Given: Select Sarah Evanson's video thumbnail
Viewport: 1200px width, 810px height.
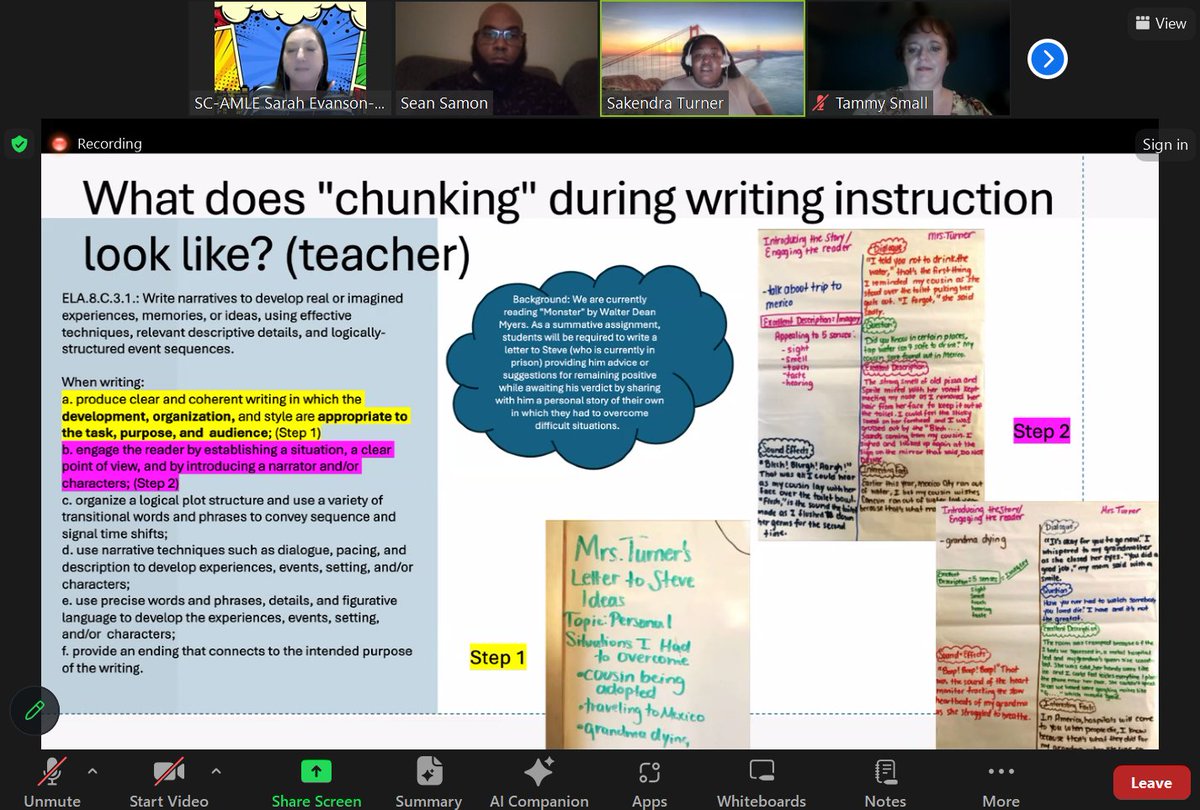Looking at the screenshot, I should click(x=290, y=58).
